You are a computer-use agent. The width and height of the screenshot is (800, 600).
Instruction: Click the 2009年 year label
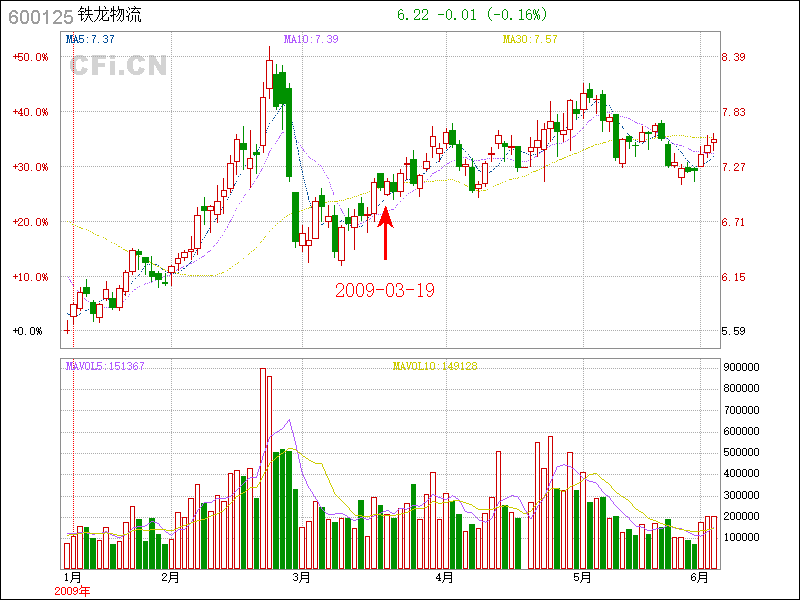tap(72, 591)
